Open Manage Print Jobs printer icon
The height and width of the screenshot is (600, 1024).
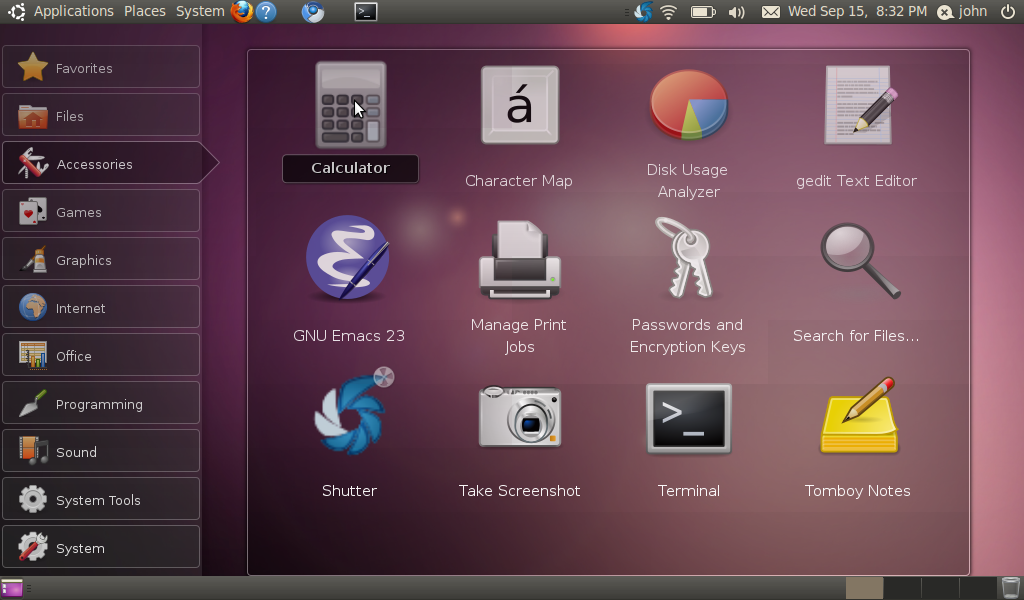coord(519,260)
